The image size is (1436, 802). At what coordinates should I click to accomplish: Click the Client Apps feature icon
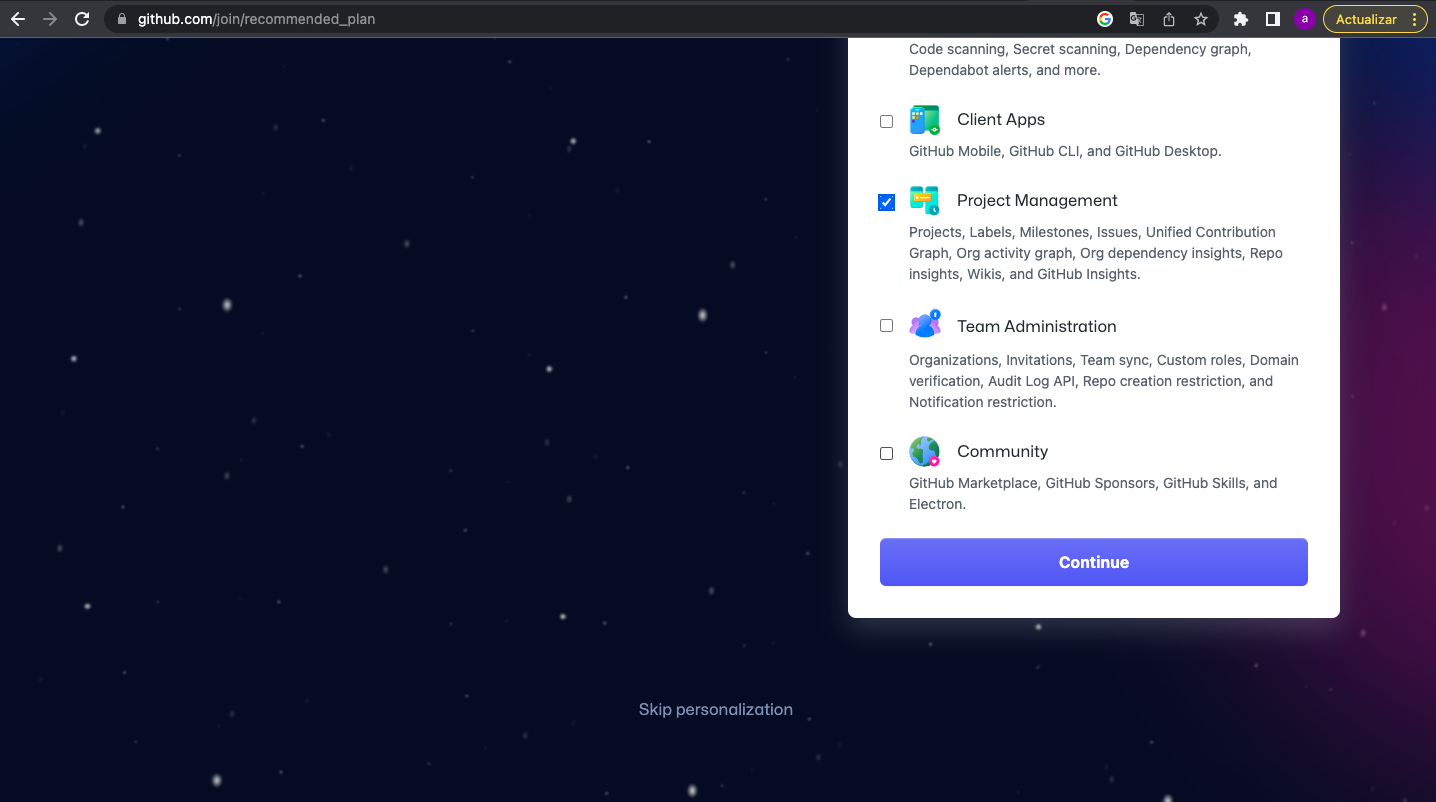pos(924,120)
